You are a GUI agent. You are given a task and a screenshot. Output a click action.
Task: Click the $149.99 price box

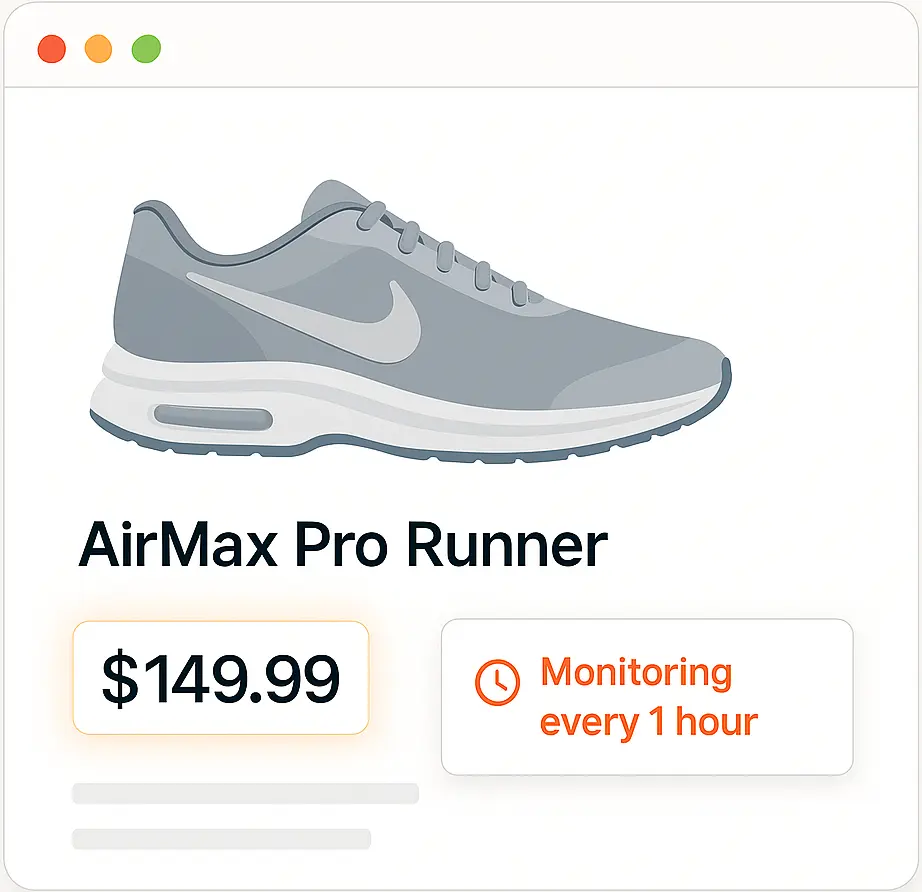[221, 678]
